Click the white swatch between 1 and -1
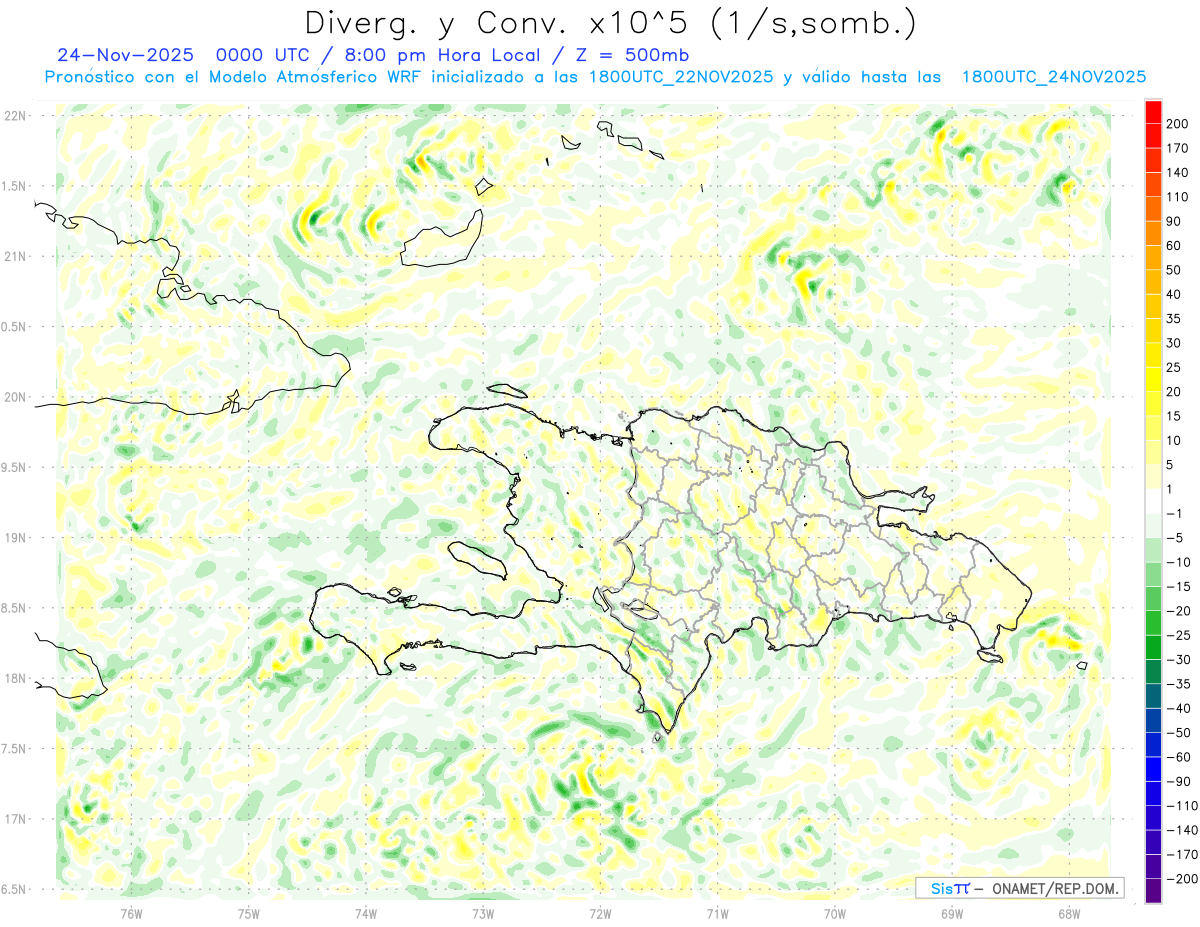This screenshot has height=927, width=1200. point(1153,501)
